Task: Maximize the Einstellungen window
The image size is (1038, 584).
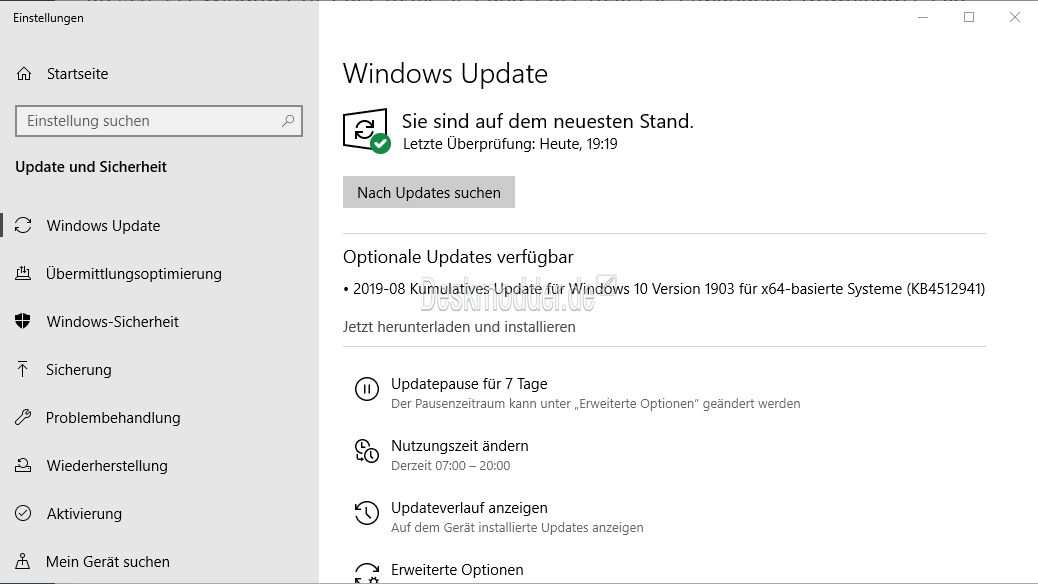Action: [968, 17]
